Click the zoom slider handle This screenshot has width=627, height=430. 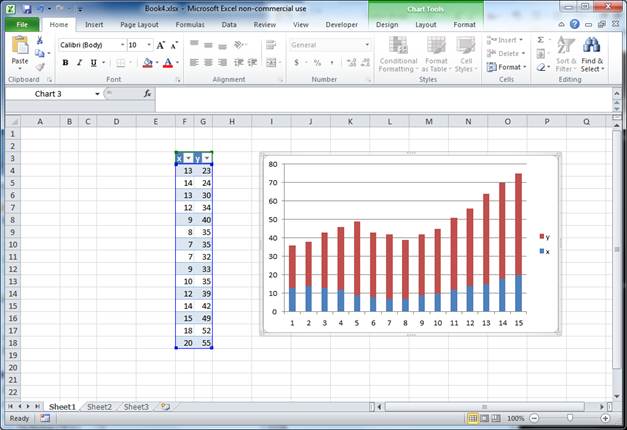pos(570,418)
